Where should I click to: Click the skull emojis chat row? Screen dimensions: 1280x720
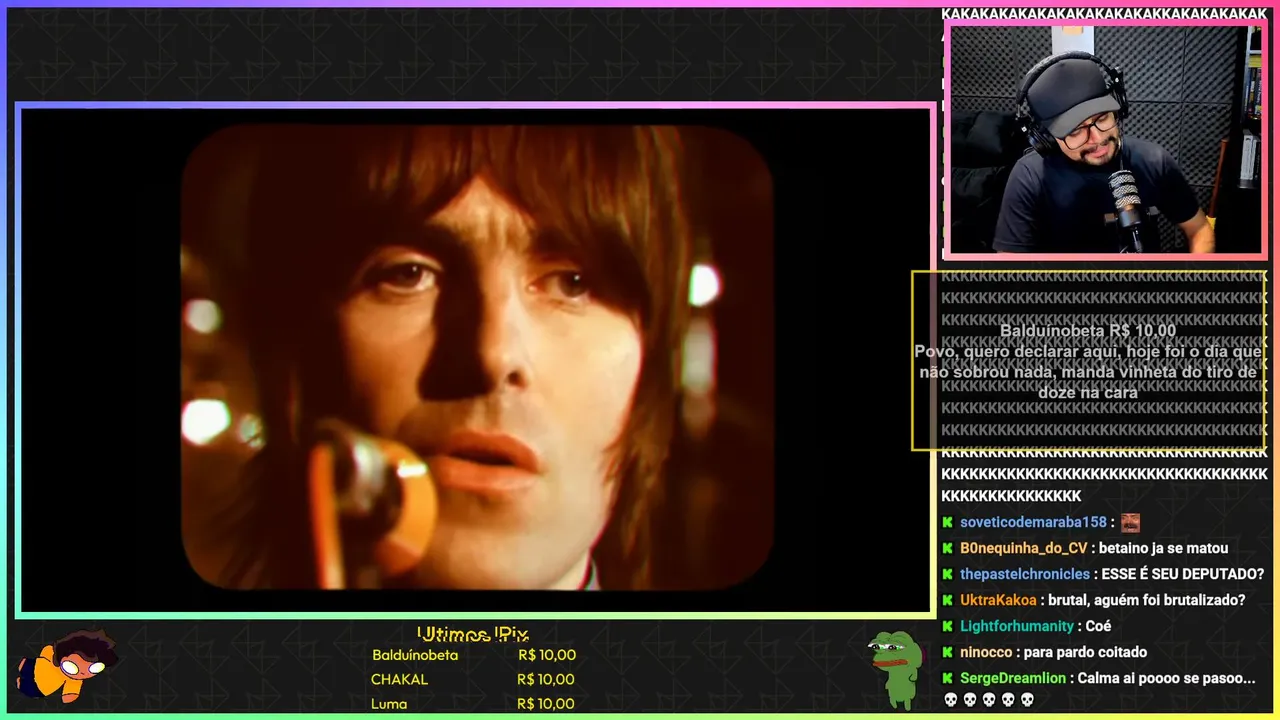pyautogui.click(x=988, y=700)
